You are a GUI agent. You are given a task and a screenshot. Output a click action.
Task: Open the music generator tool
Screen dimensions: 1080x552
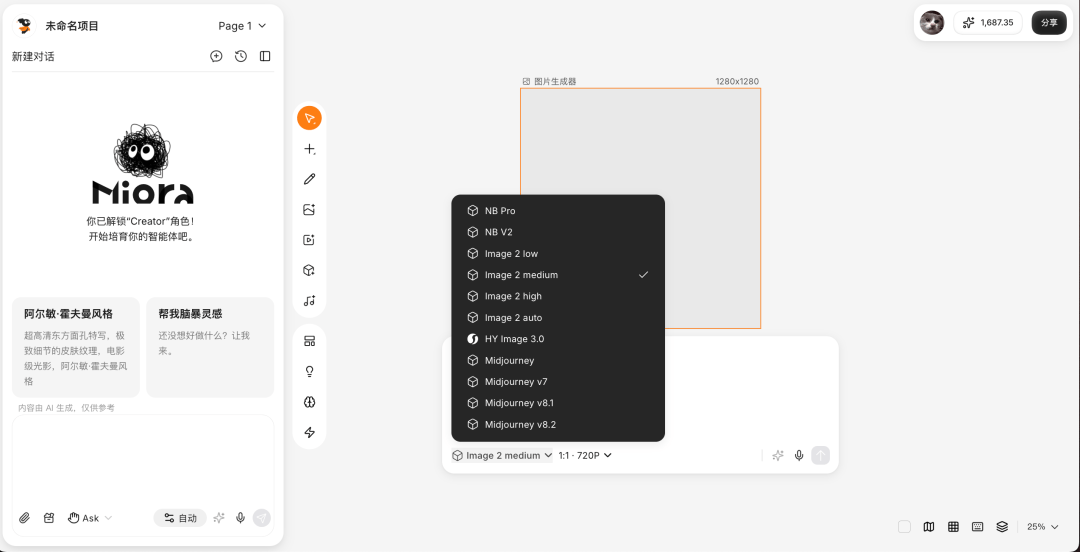pyautogui.click(x=309, y=300)
